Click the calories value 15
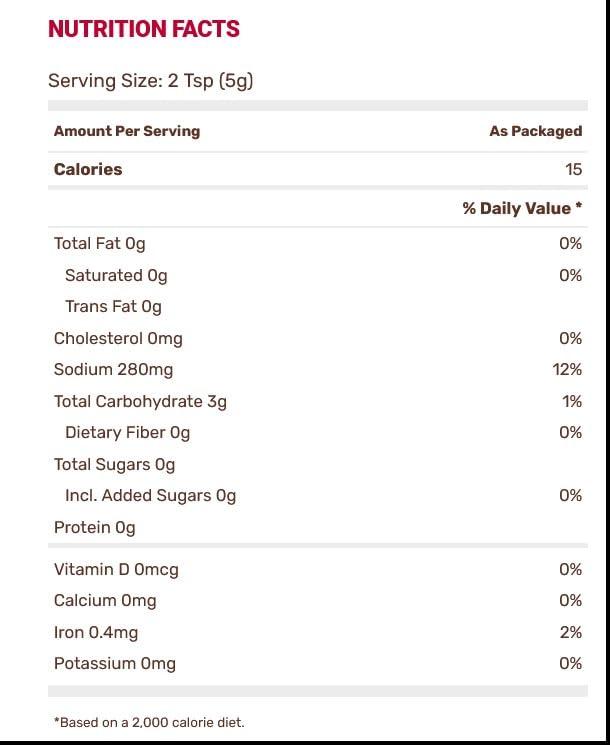Viewport: 610px width, 745px height. (573, 169)
